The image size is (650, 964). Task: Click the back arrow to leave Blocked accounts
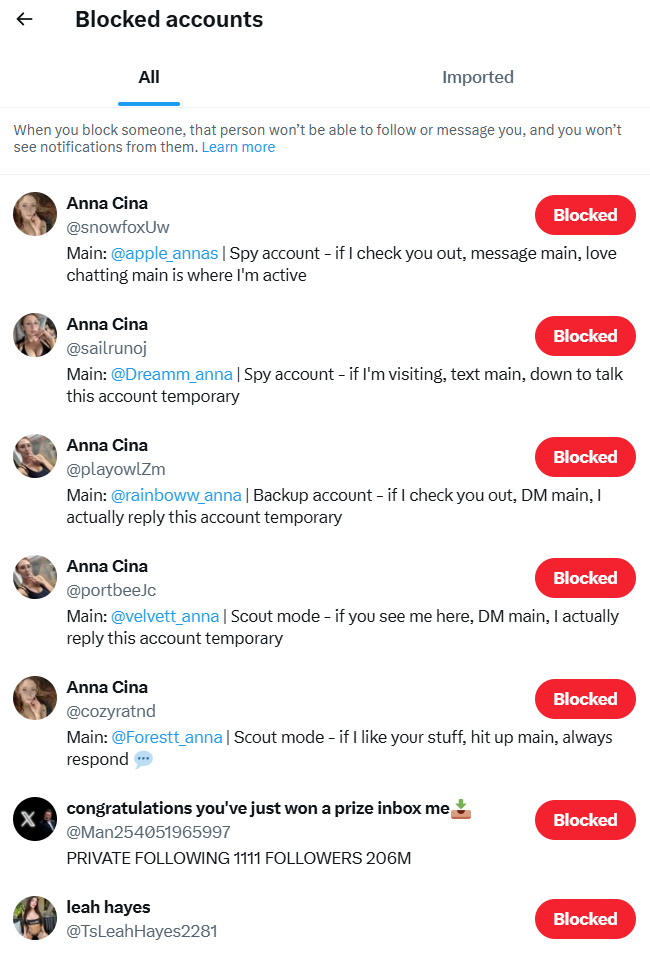(23, 19)
